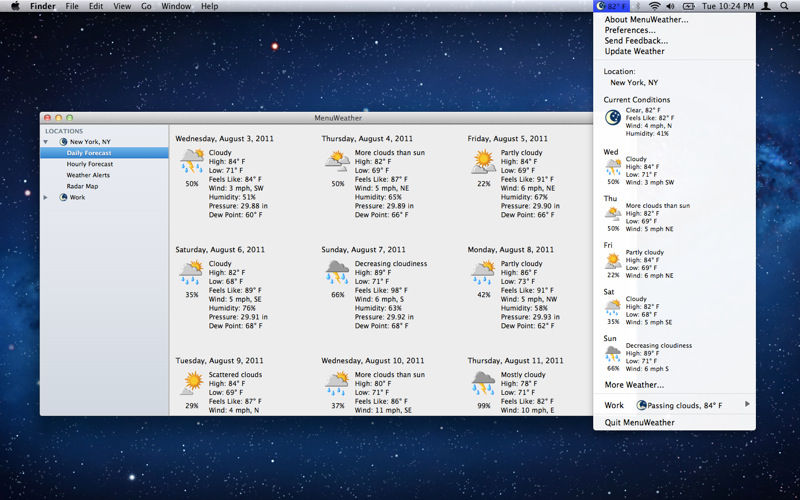This screenshot has width=800, height=500.
Task: Open the File menu
Action: click(72, 6)
